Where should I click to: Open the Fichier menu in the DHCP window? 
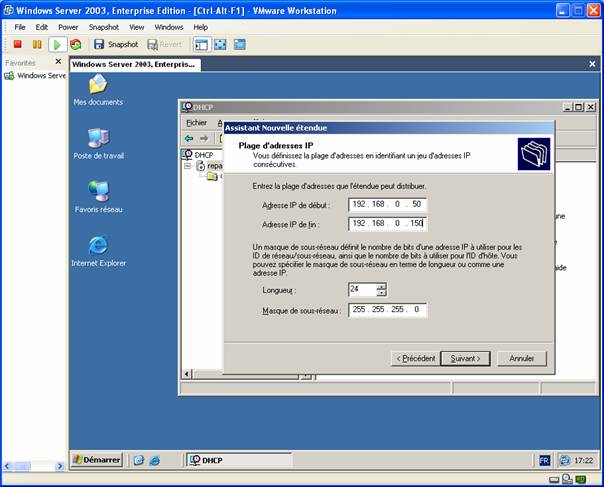coord(196,123)
